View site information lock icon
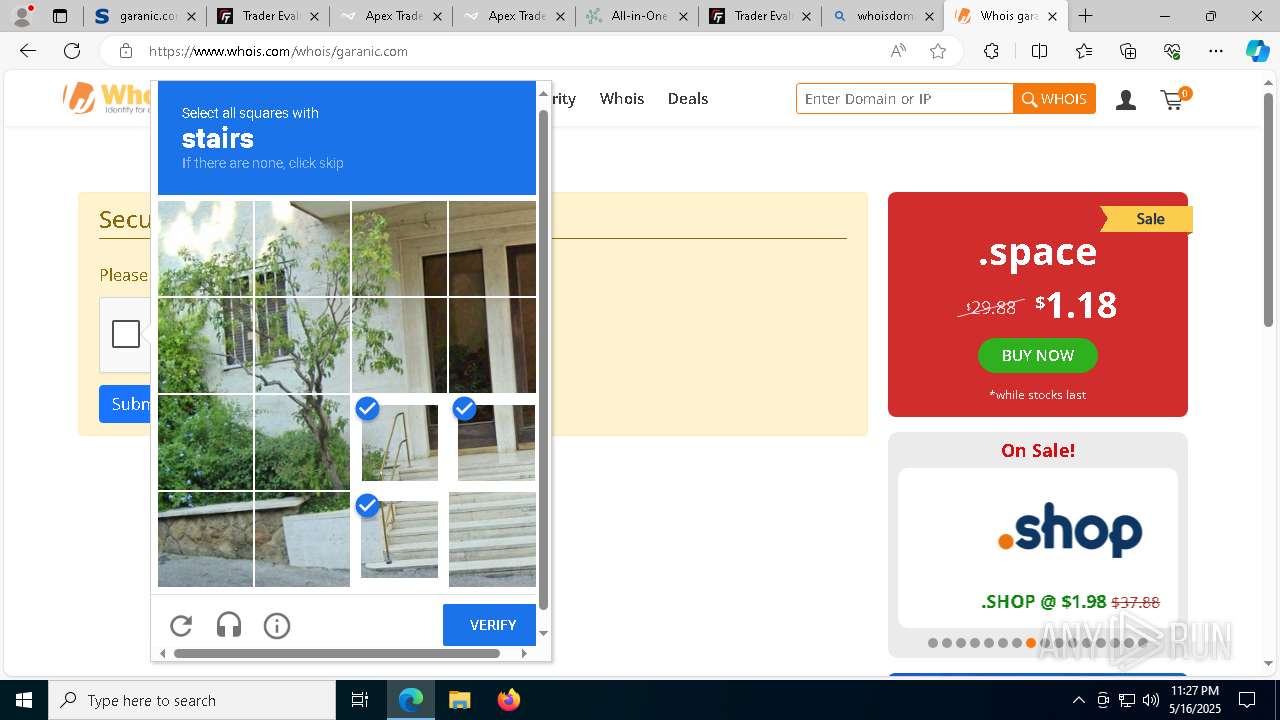1280x720 pixels. [x=125, y=51]
